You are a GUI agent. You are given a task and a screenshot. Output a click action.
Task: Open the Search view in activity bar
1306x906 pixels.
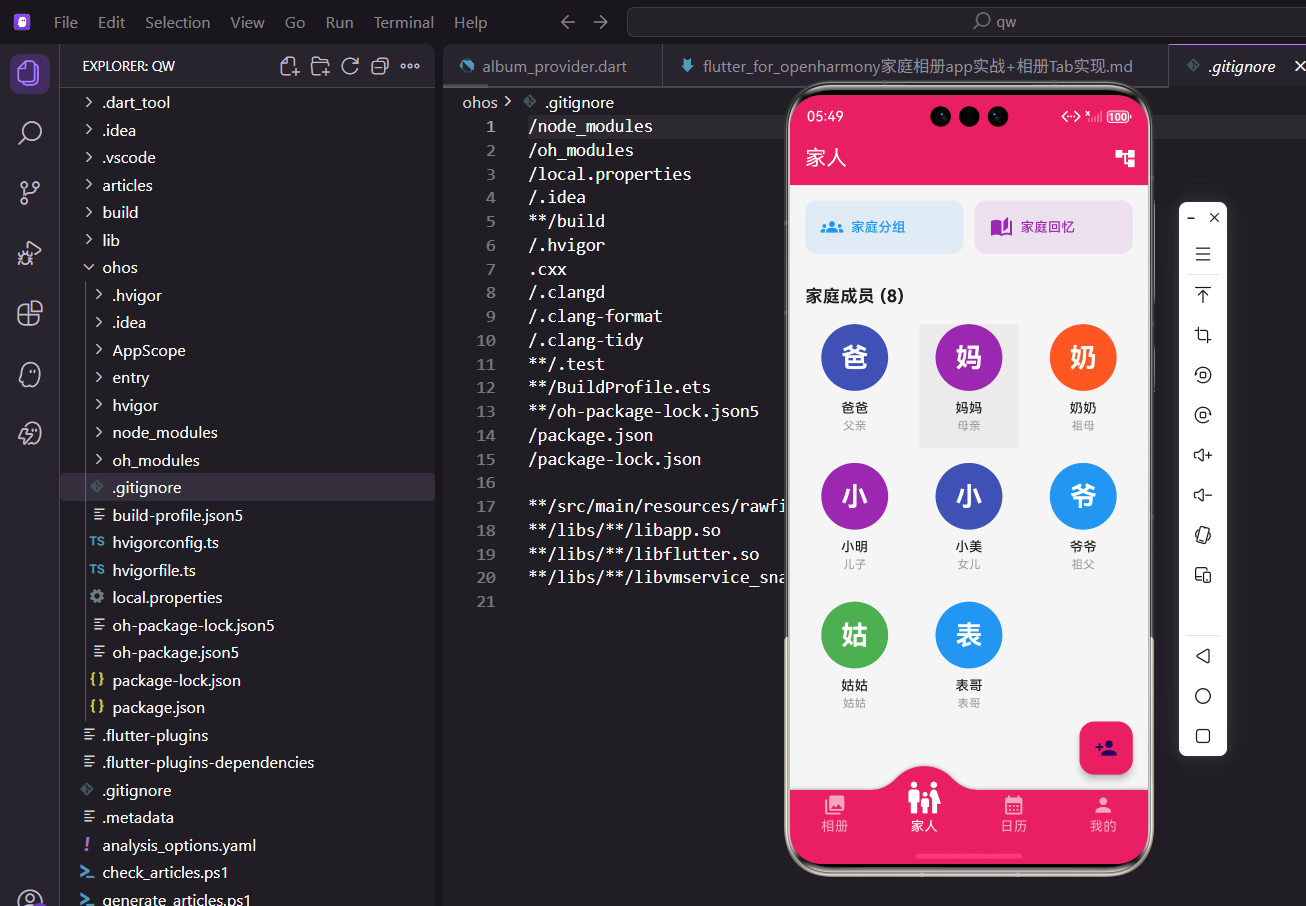[30, 133]
